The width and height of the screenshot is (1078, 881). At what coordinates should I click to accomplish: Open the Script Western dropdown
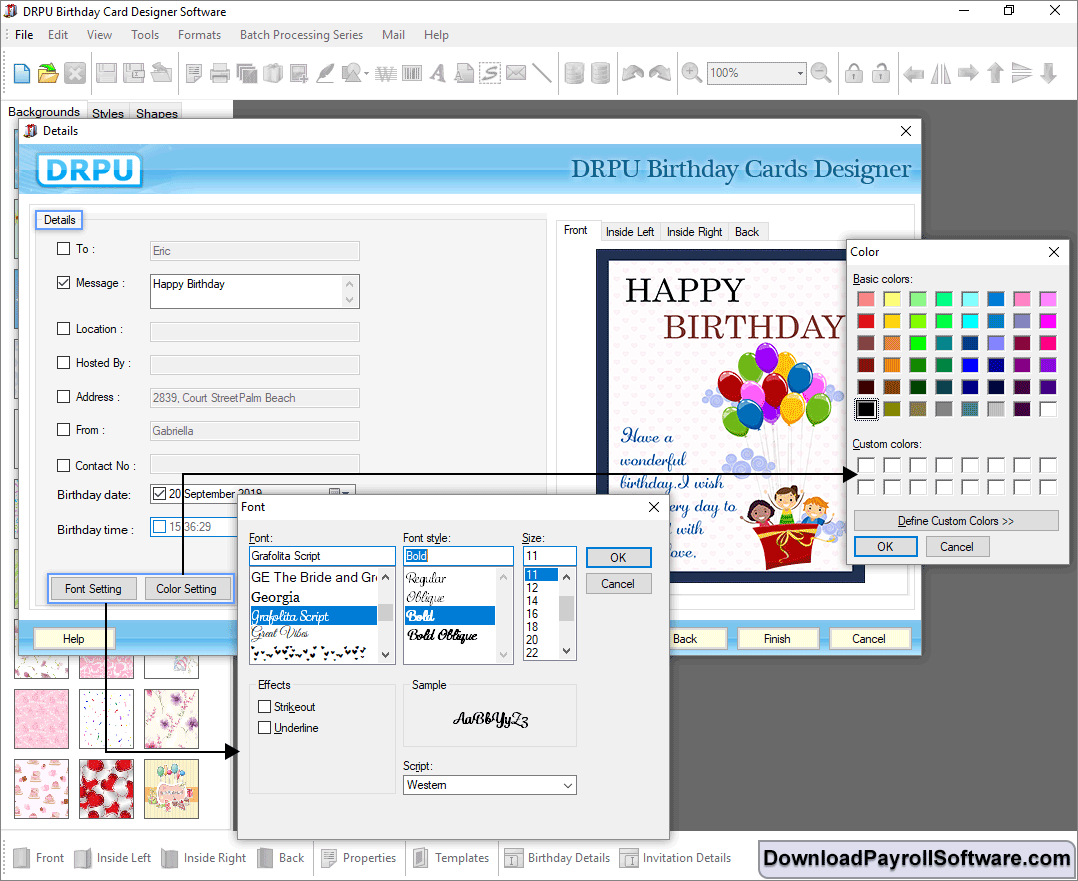[568, 785]
